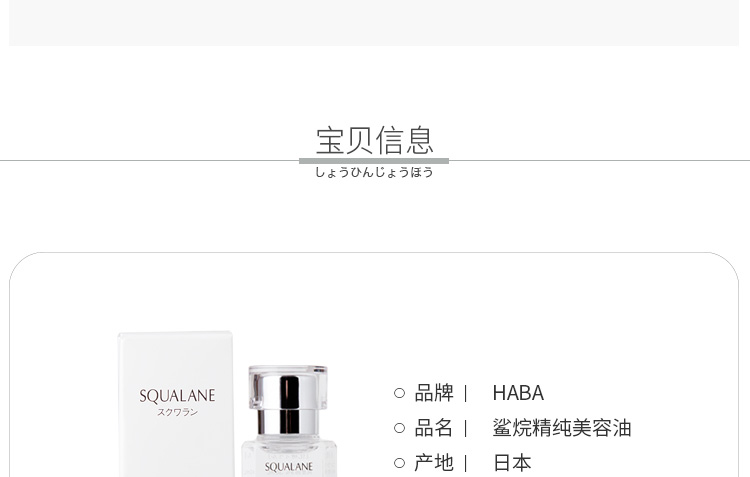The width and height of the screenshot is (750, 477).
Task: Click the bullet circle beside 产地
Action: 399,463
